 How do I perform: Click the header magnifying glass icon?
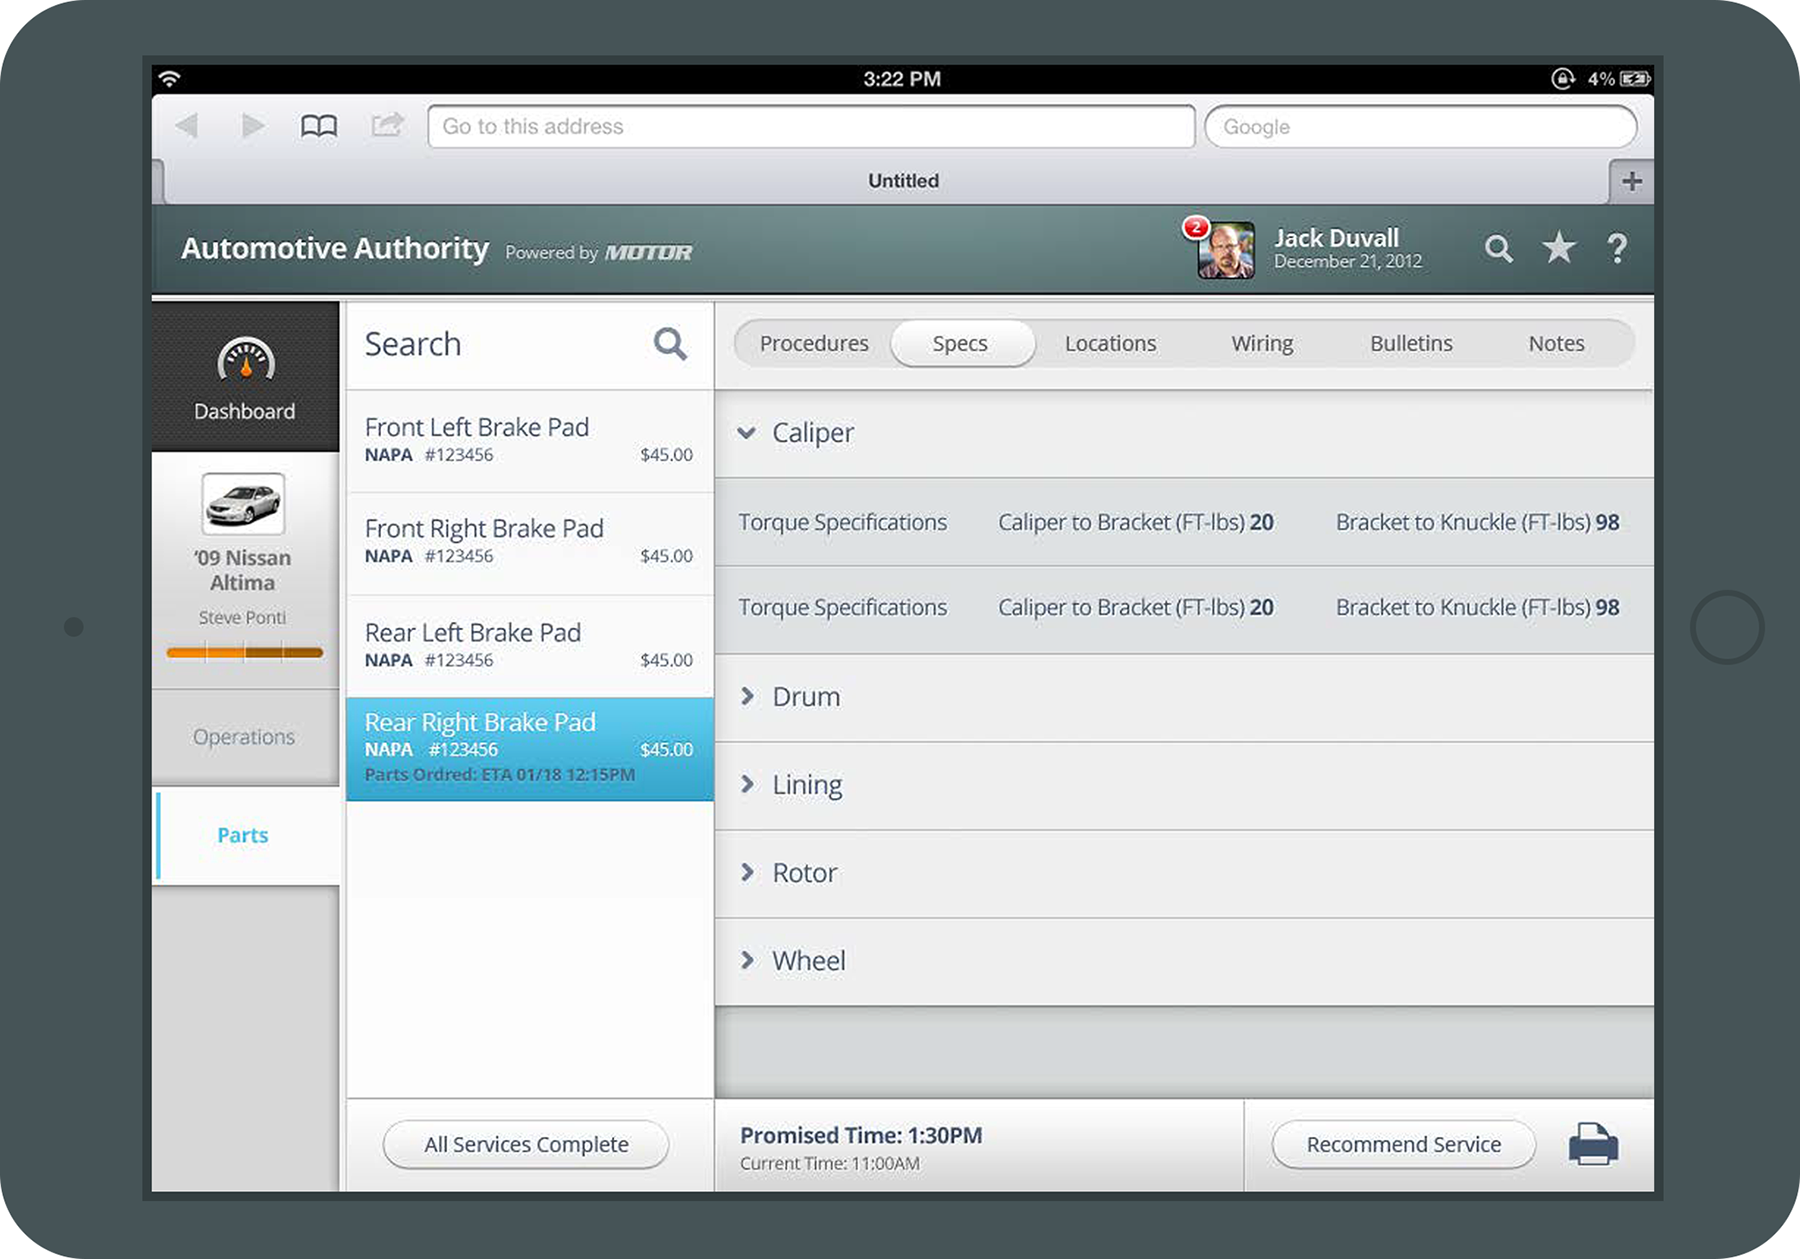1498,248
